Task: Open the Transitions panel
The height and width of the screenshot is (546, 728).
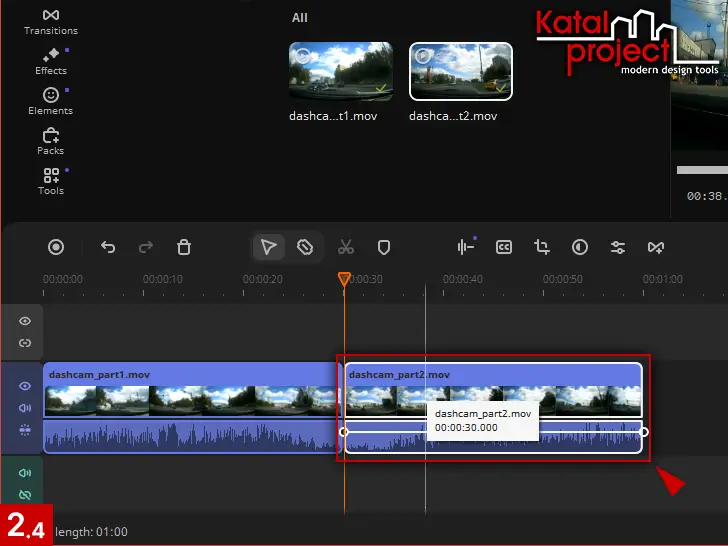Action: point(50,21)
